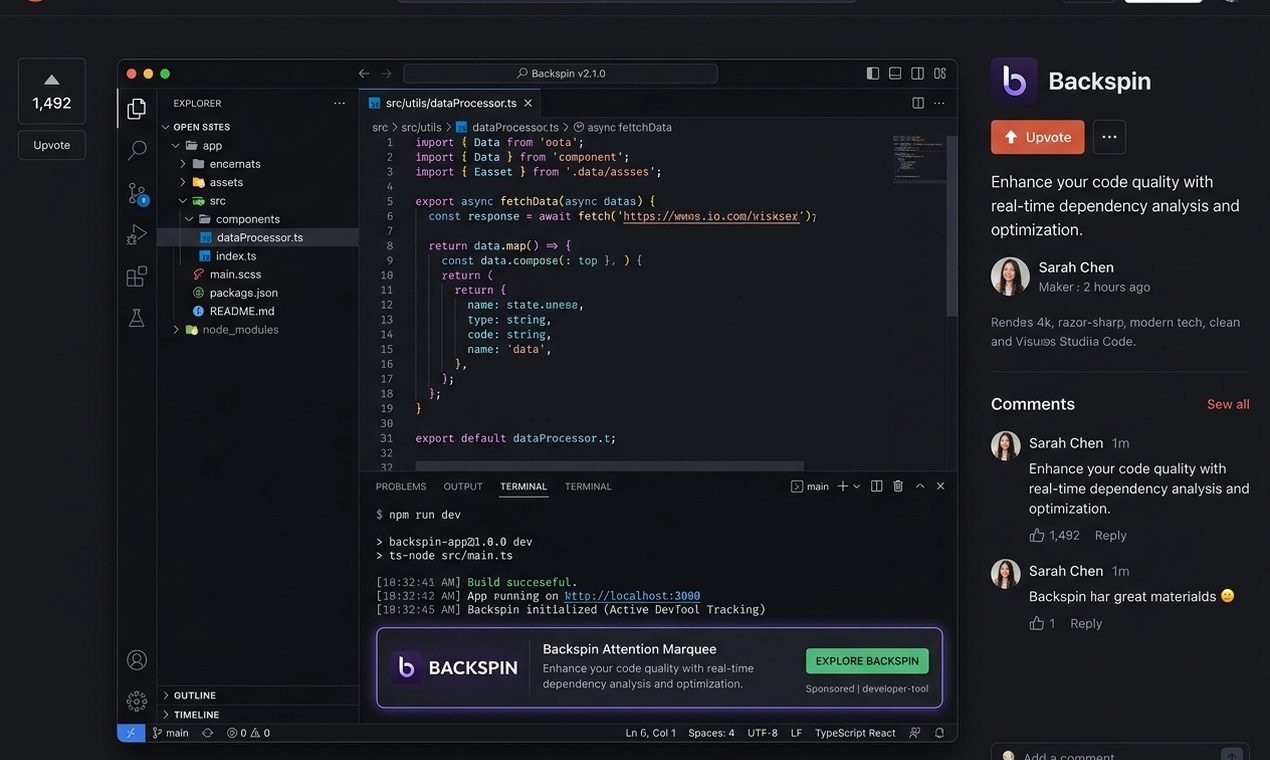Split the editor to the right
Viewport: 1270px width, 760px height.
(x=918, y=103)
